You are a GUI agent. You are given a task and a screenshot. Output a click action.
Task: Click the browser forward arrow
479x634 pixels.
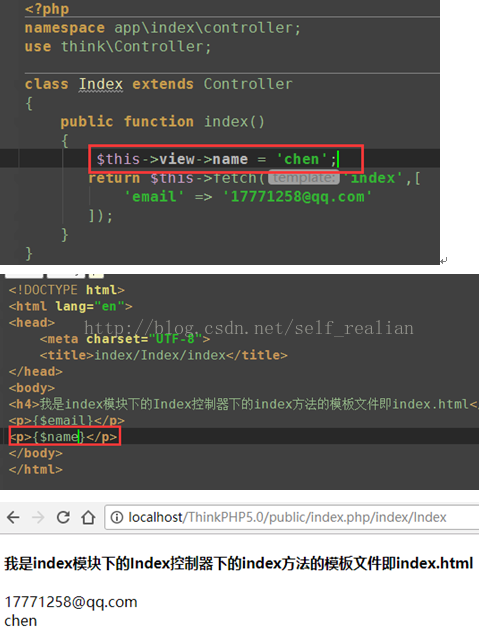38,517
